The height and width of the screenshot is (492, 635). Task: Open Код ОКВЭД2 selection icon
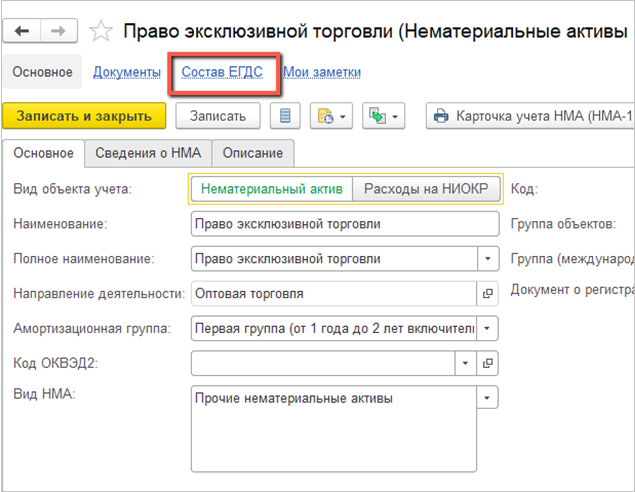tap(489, 362)
